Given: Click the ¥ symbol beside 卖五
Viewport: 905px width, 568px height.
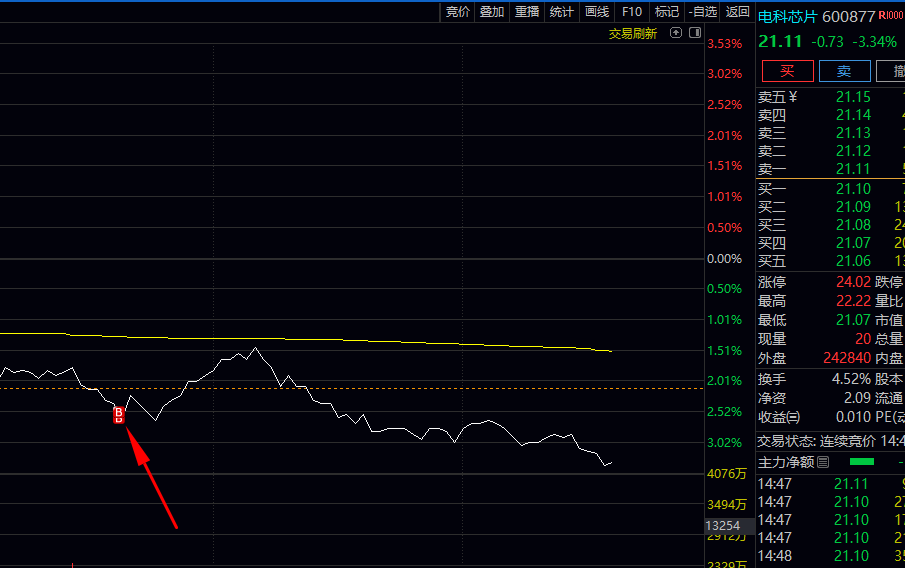Looking at the screenshot, I should pos(793,96).
